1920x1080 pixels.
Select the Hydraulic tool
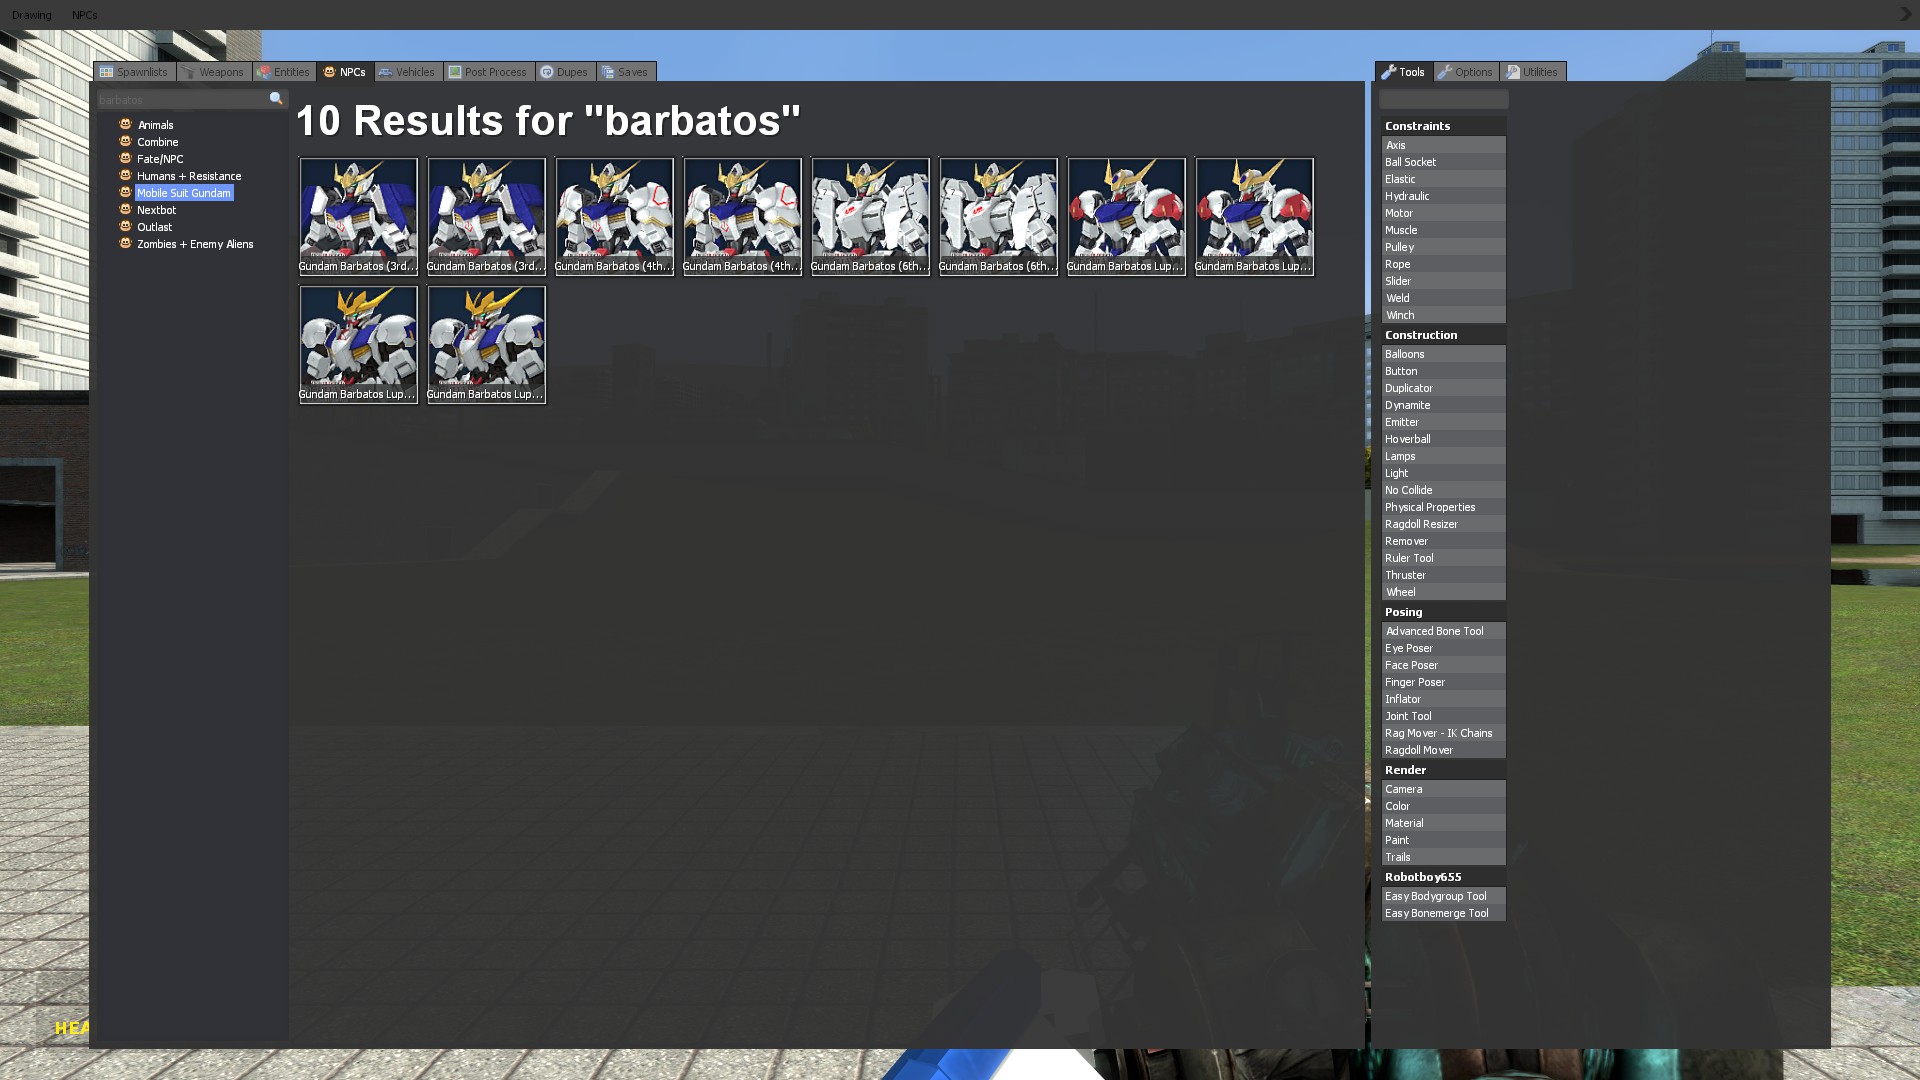1444,196
